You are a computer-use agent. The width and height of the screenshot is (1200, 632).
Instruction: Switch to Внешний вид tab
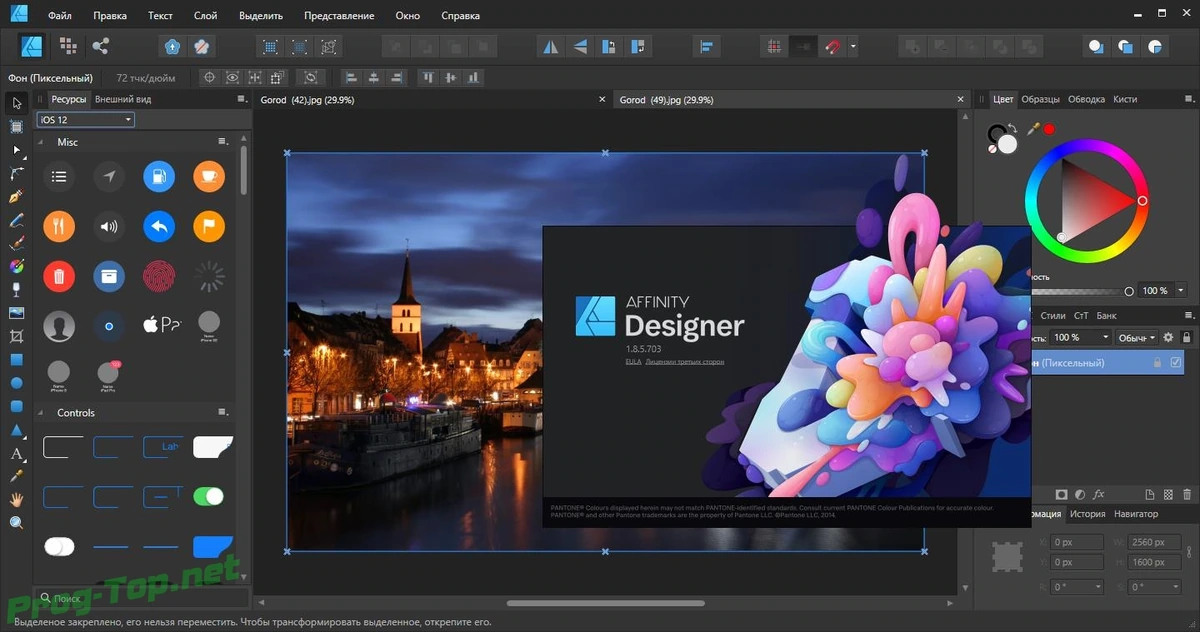123,99
